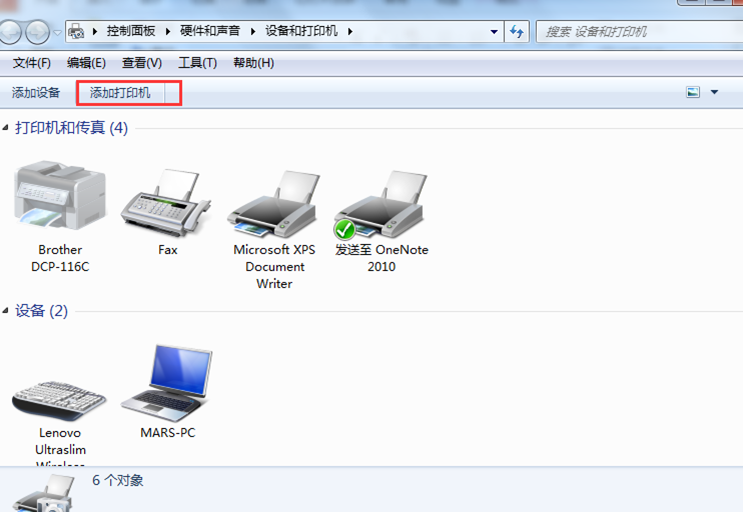
Task: Select the Brother DCP-116C printer icon
Action: 60,195
